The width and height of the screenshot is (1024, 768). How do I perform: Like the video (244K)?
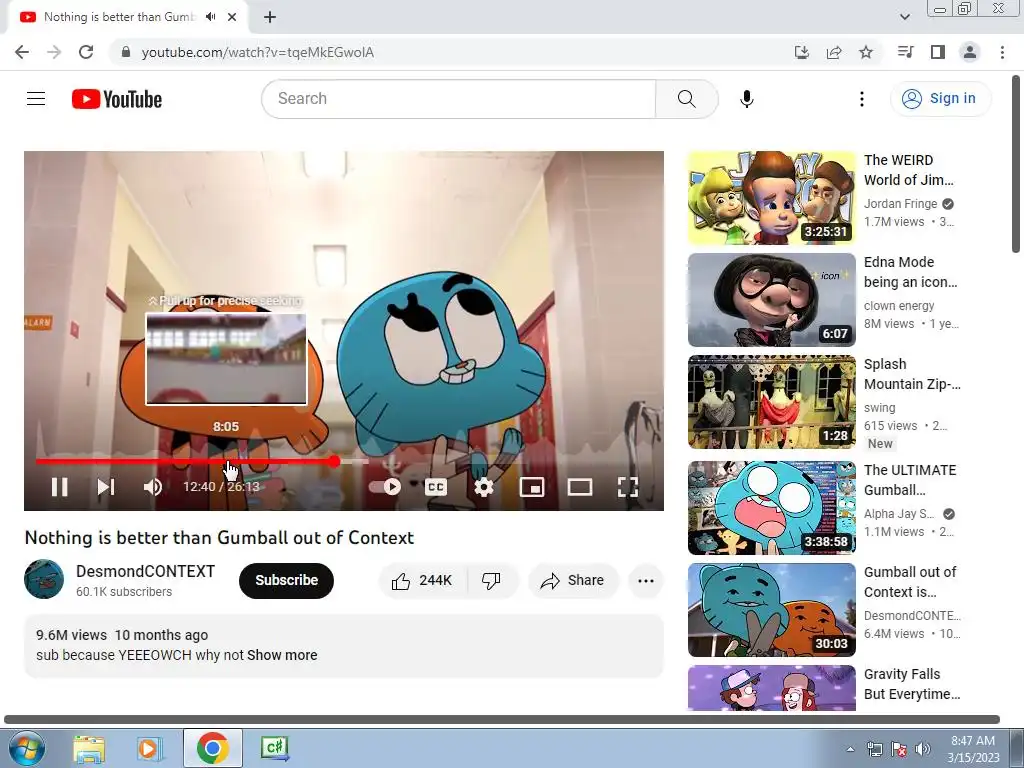[423, 580]
